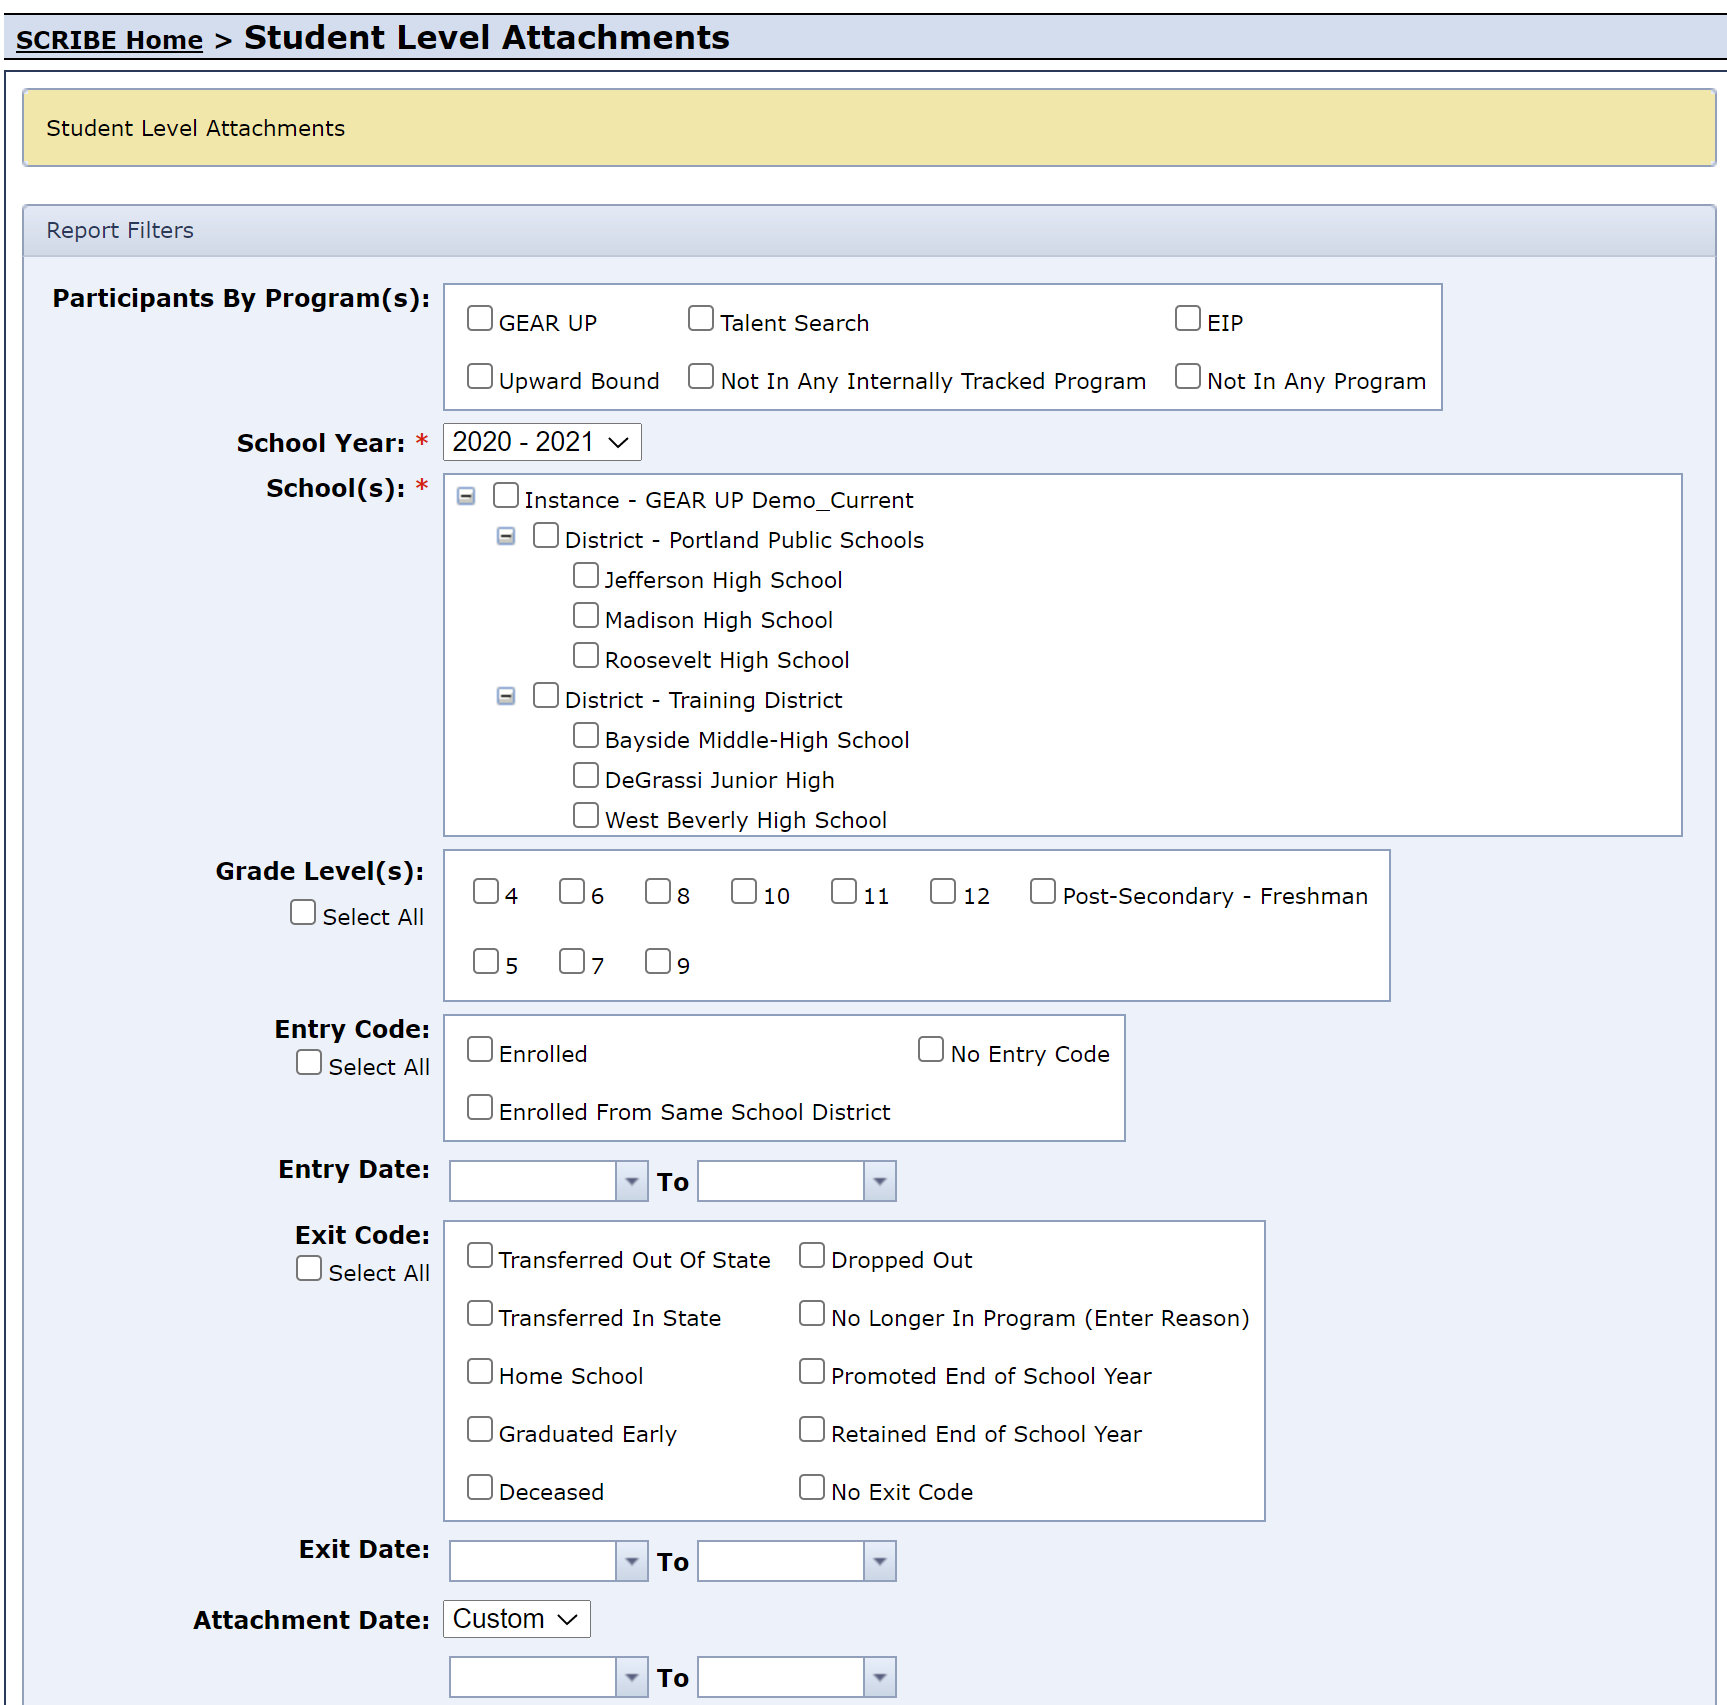Screen dimensions: 1727x1705
Task: Check Deceased exit code
Action: click(x=480, y=1487)
